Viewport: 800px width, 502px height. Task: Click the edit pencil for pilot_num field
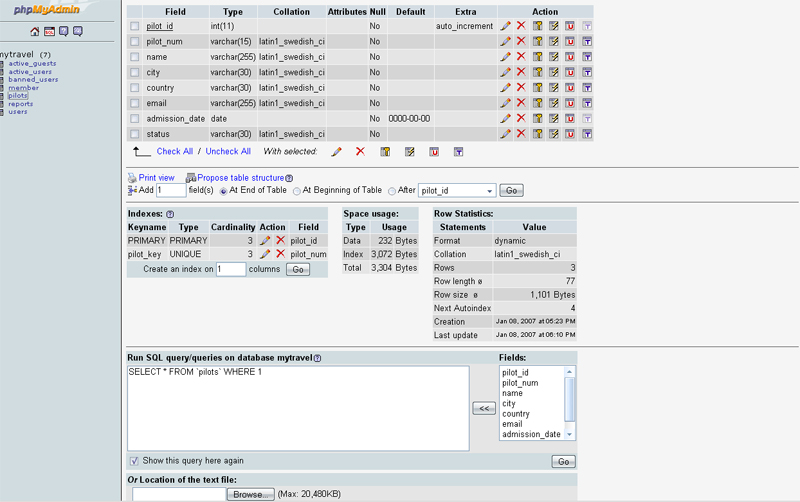pyautogui.click(x=505, y=42)
